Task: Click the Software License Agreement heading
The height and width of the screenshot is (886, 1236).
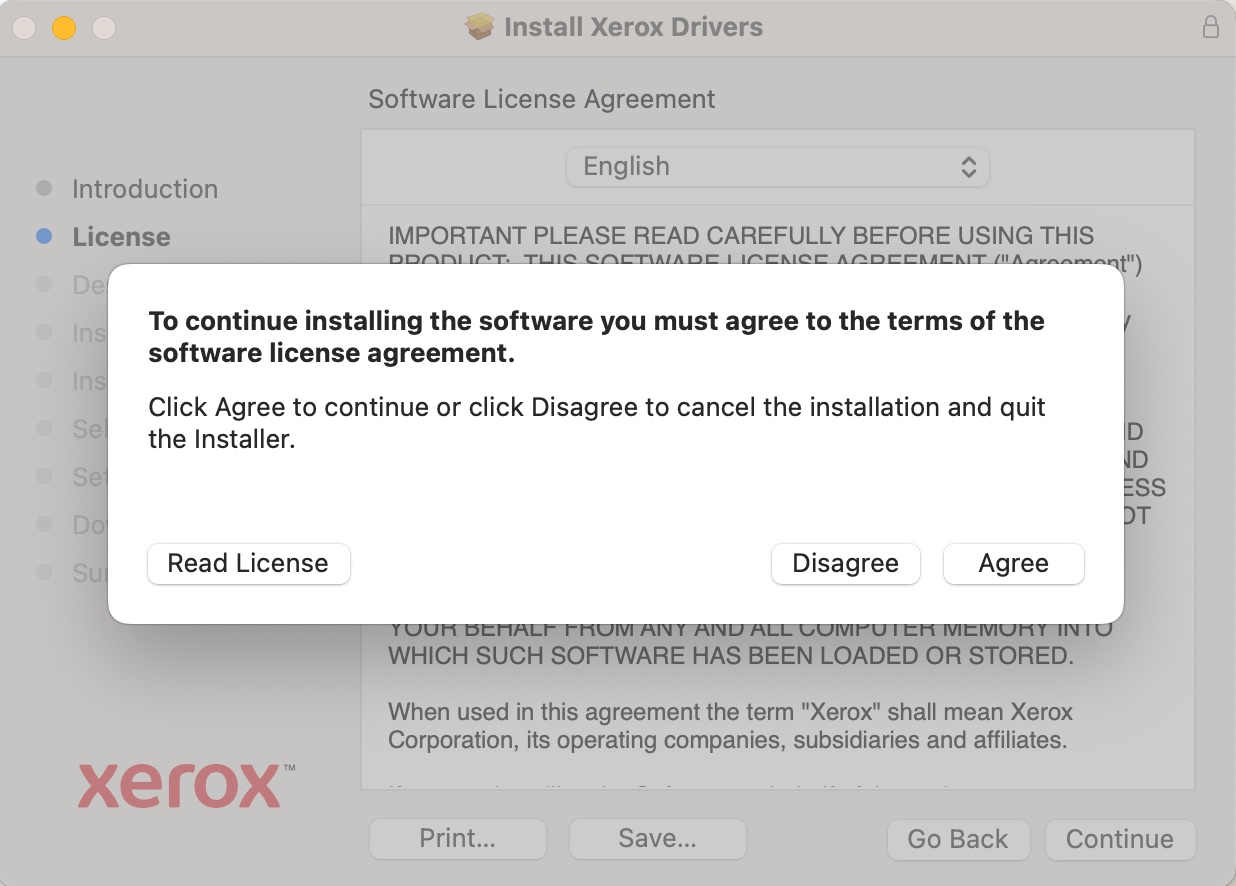Action: point(541,99)
